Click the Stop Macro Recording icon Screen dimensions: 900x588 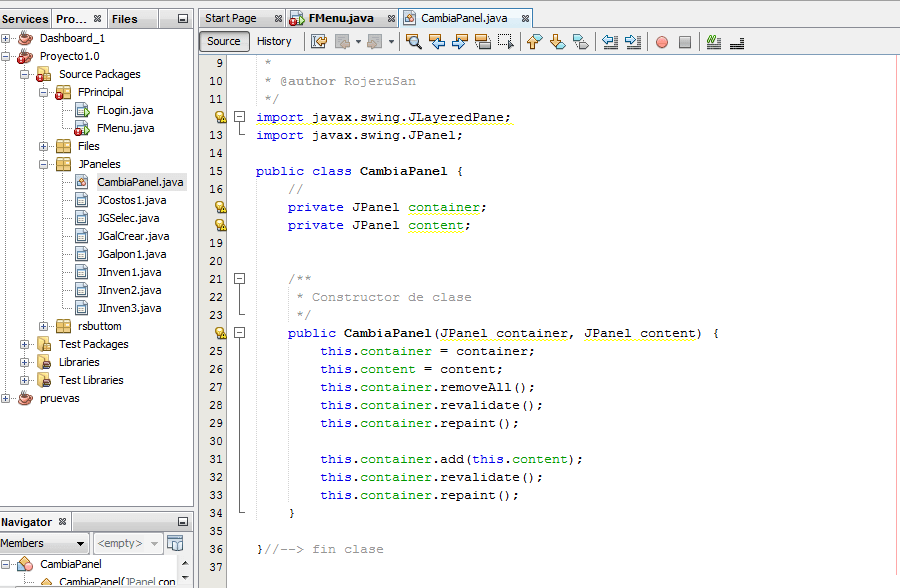point(684,42)
